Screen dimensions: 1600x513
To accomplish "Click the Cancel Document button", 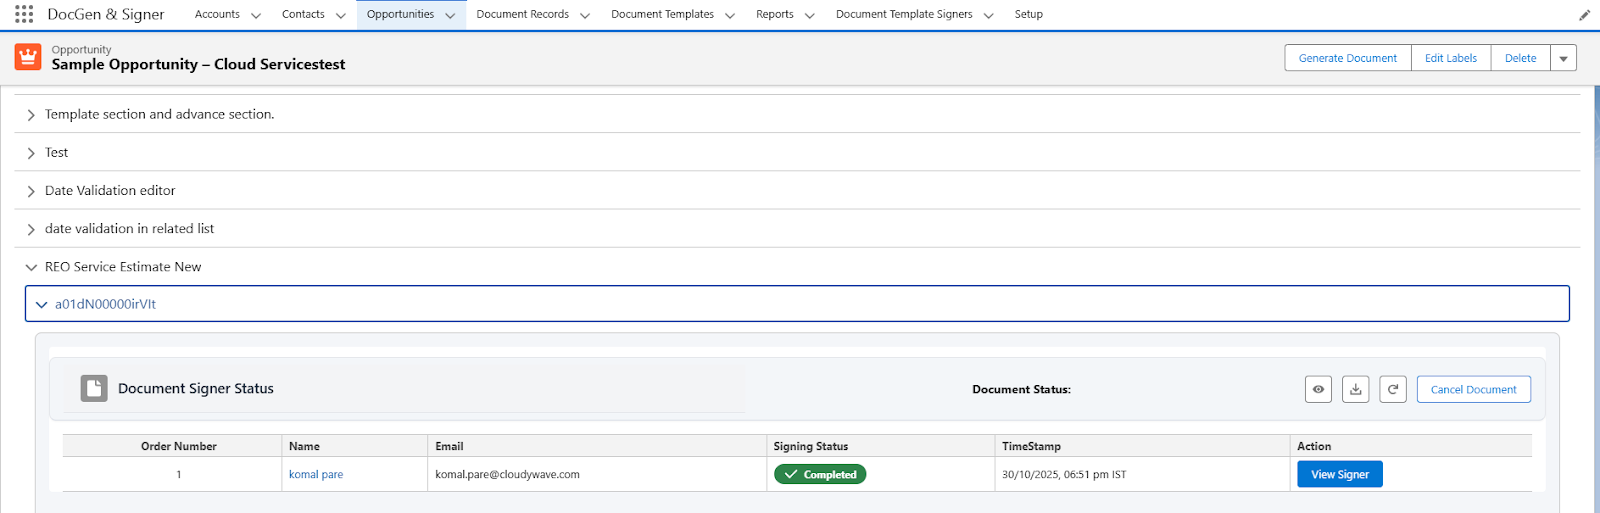I will 1473,389.
